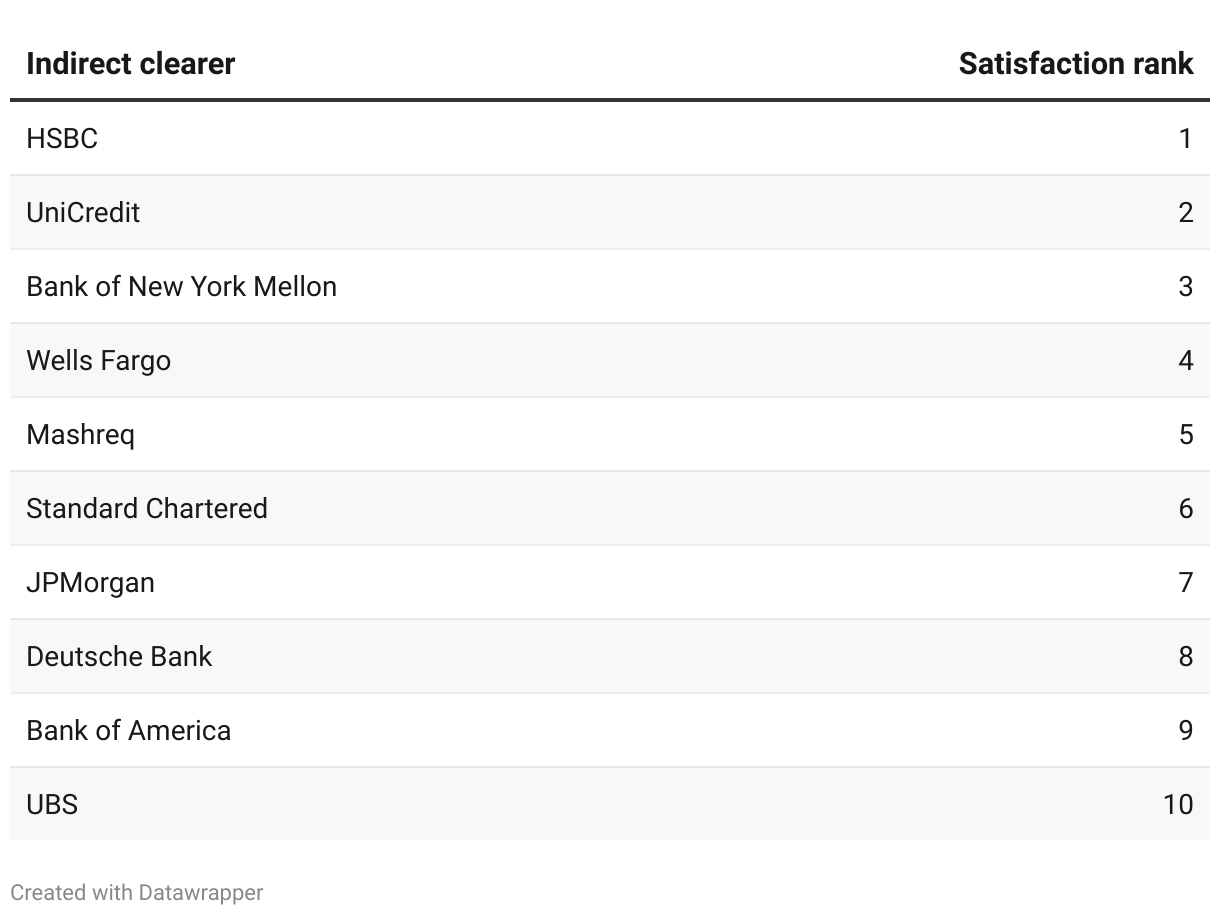Select the JPMorgan row label
The height and width of the screenshot is (916, 1220).
[90, 582]
